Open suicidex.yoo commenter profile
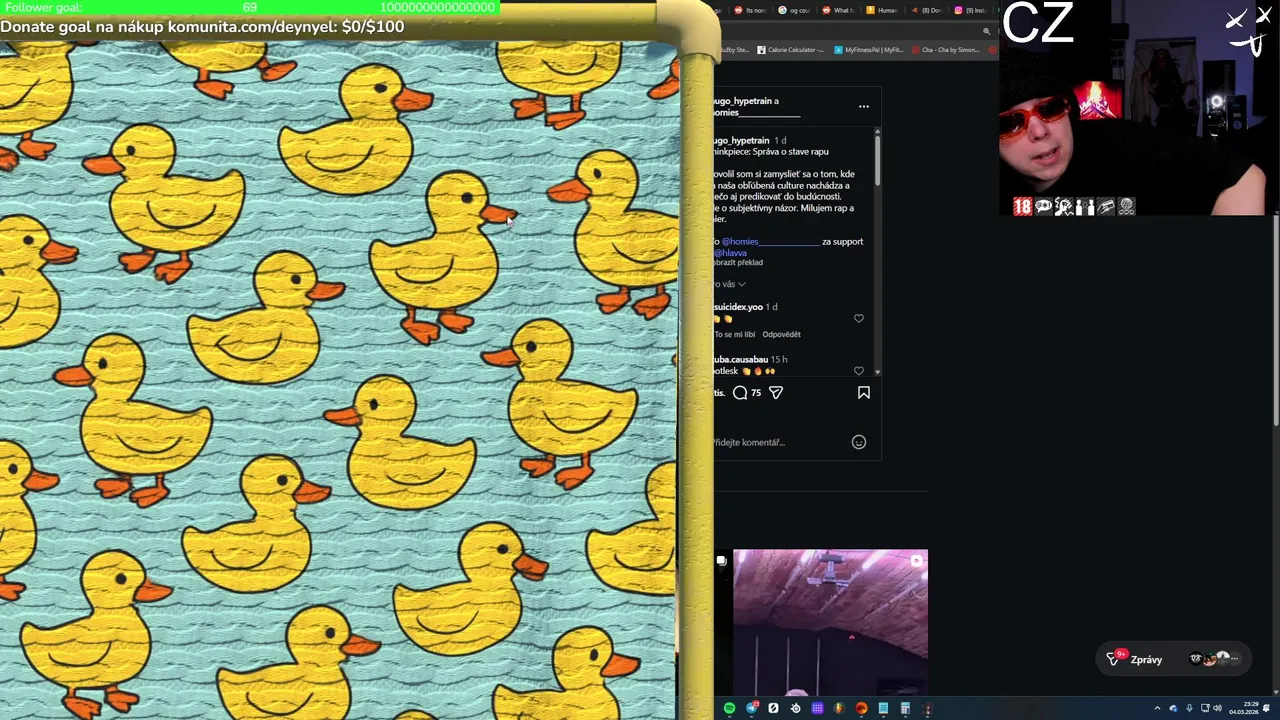 click(x=739, y=307)
